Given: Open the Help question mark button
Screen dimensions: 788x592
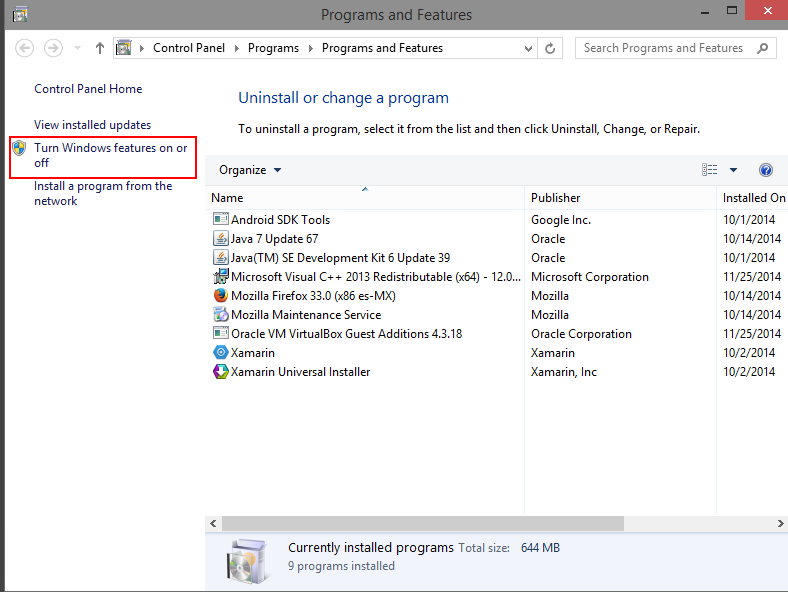Looking at the screenshot, I should pos(766,170).
